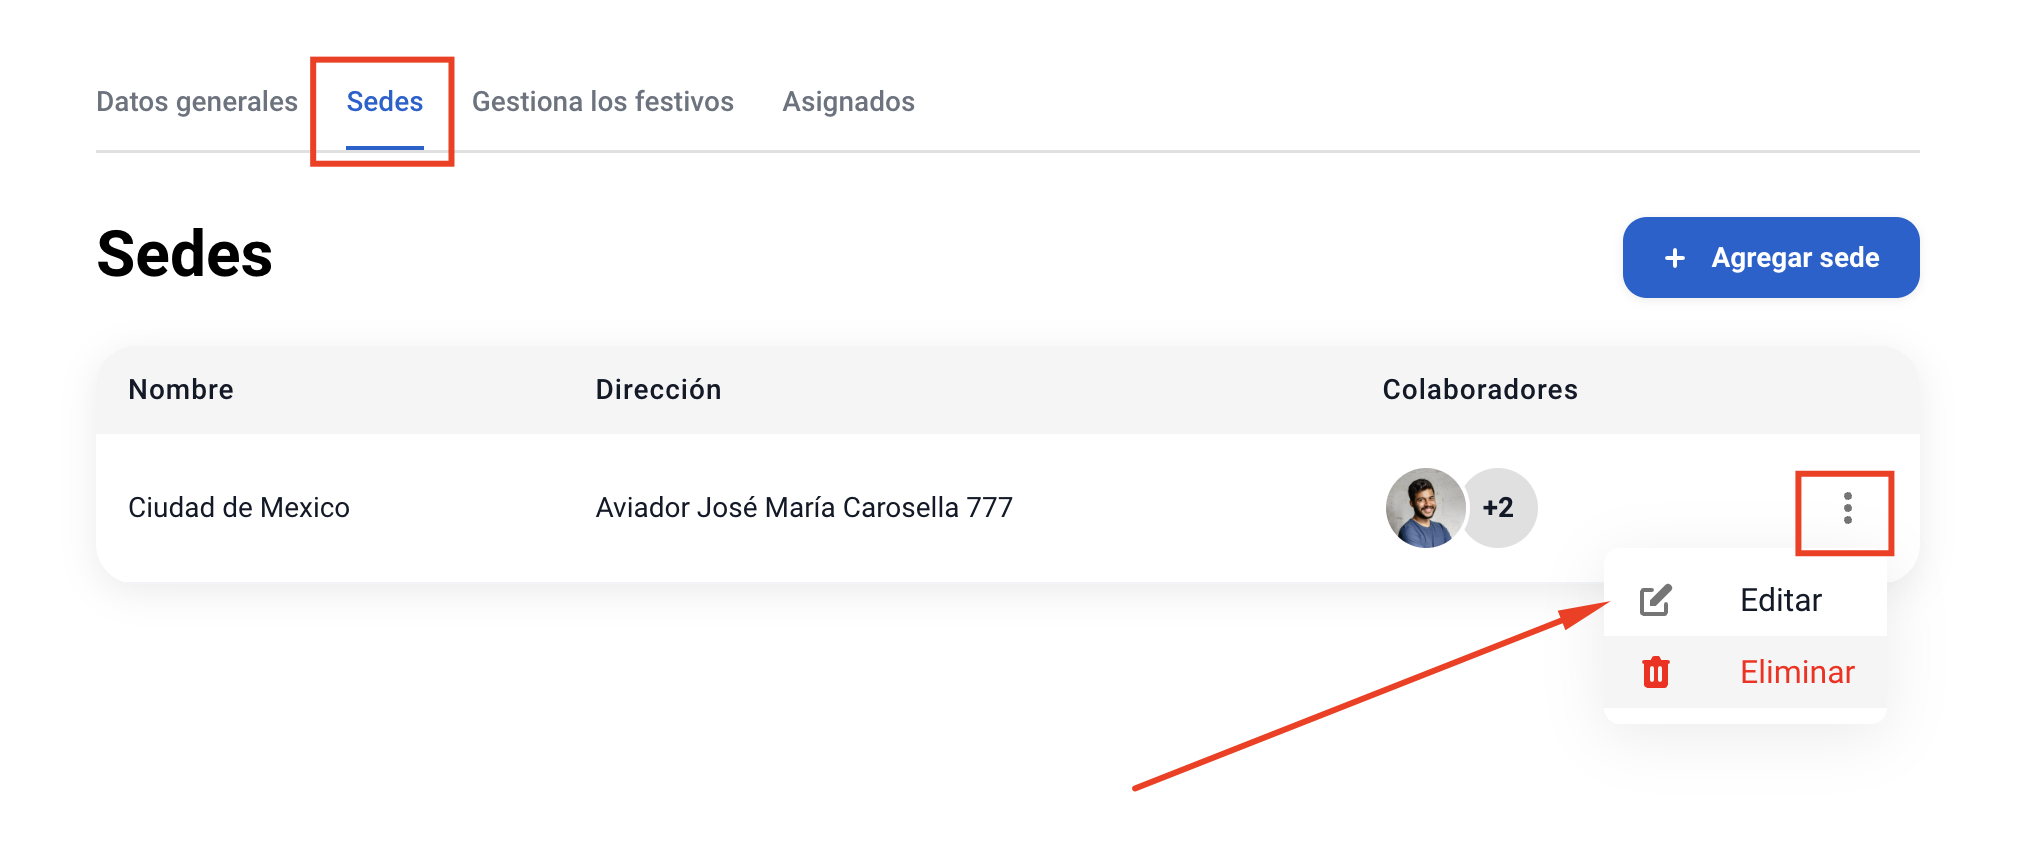Open the three-dot options menu for Ciudad de Mexico
This screenshot has width=2034, height=844.
[1847, 508]
